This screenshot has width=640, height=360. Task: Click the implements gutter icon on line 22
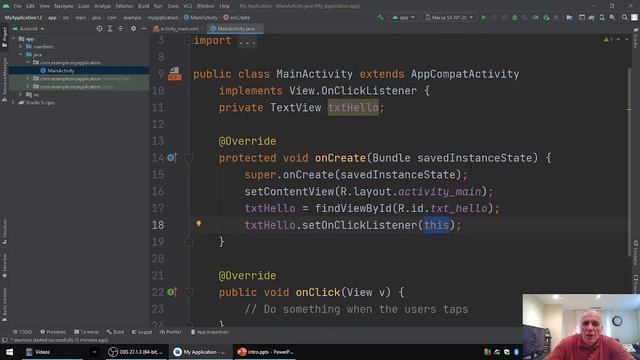click(x=172, y=292)
